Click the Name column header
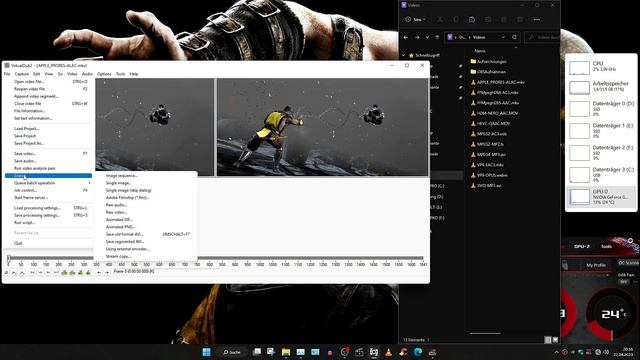The image size is (640, 360). pyautogui.click(x=480, y=51)
